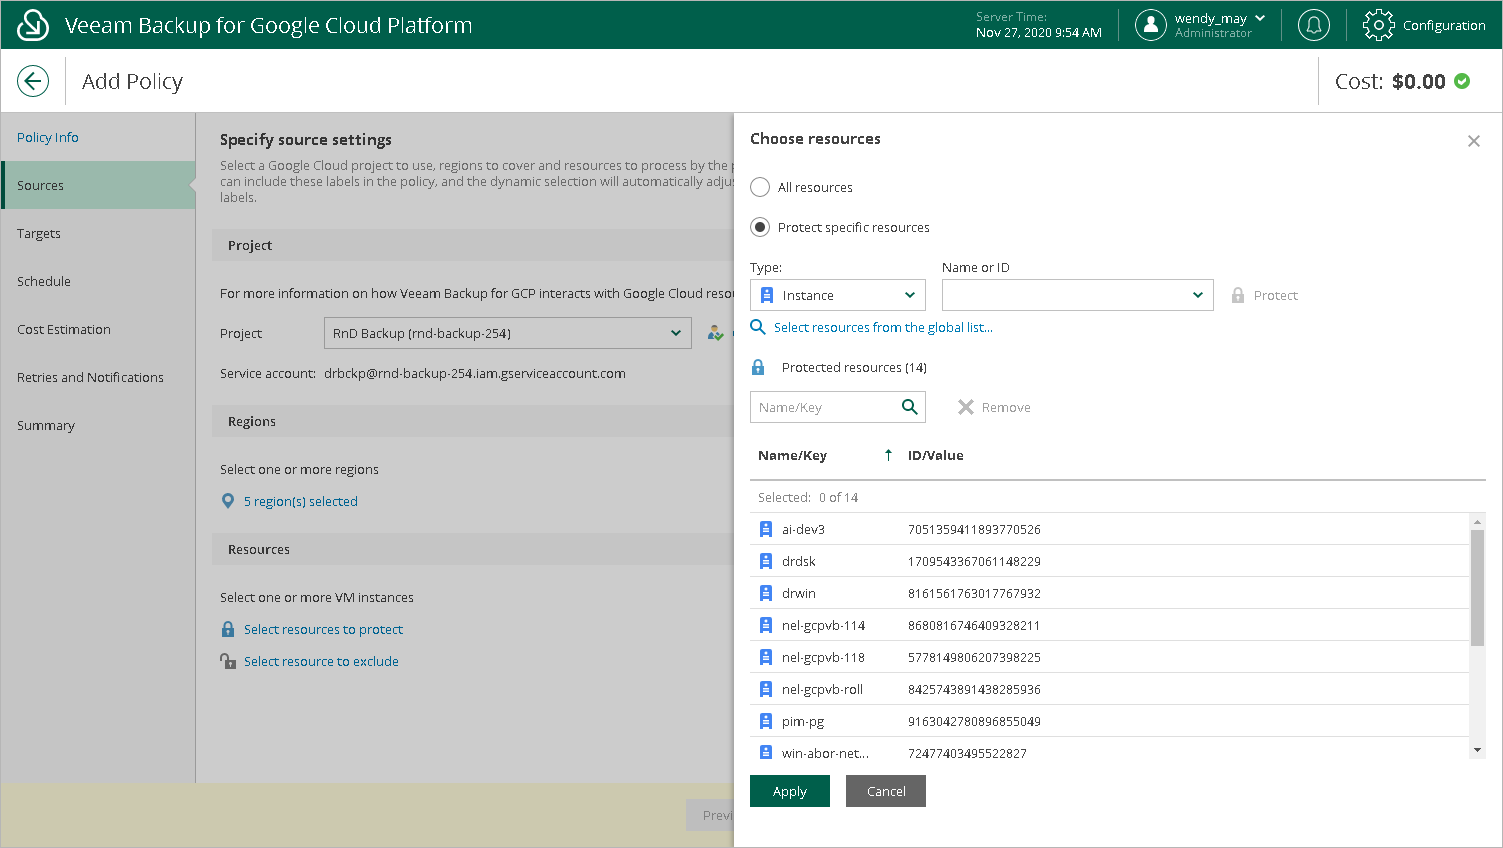
Task: Open Select resources to protect link
Action: (x=323, y=629)
